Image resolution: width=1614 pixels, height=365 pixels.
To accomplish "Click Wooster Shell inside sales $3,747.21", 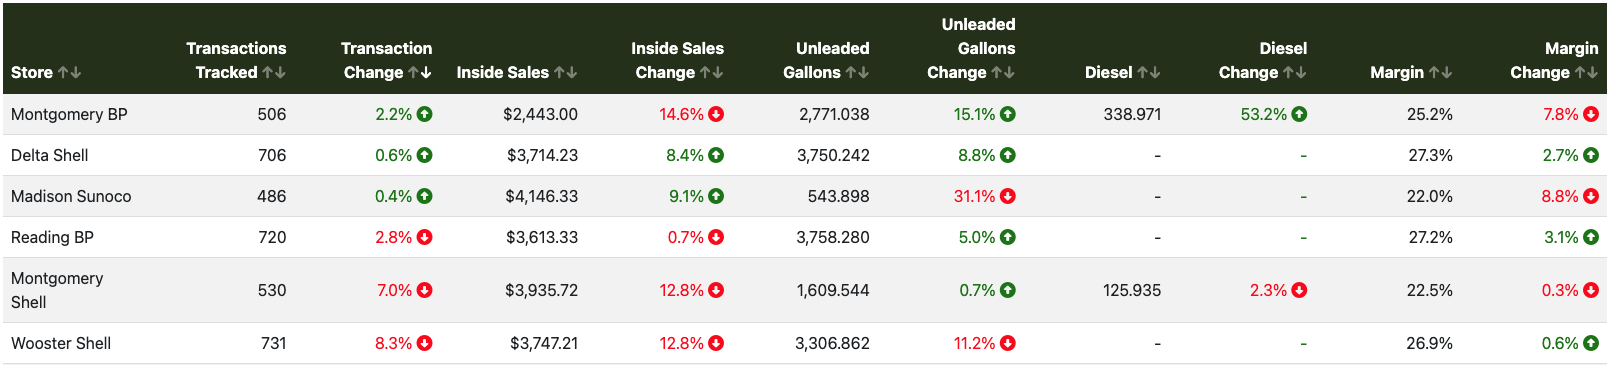I will click(543, 343).
